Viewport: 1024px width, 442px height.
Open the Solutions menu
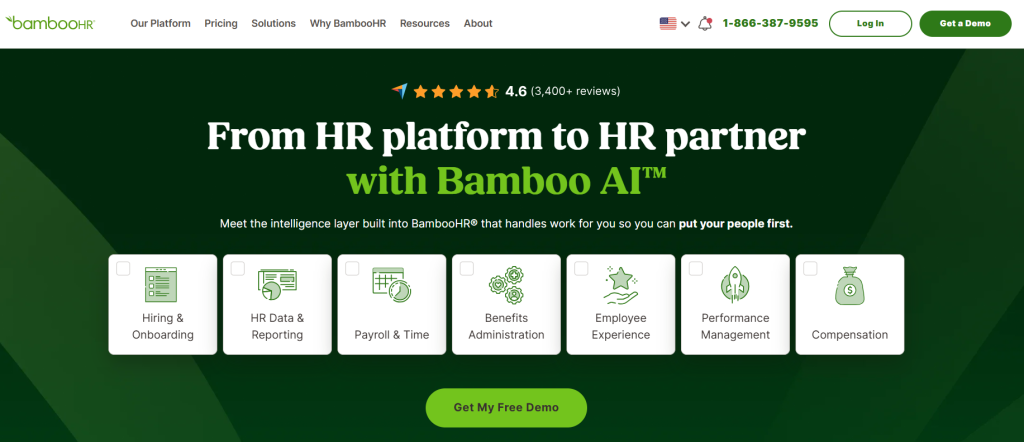click(274, 24)
